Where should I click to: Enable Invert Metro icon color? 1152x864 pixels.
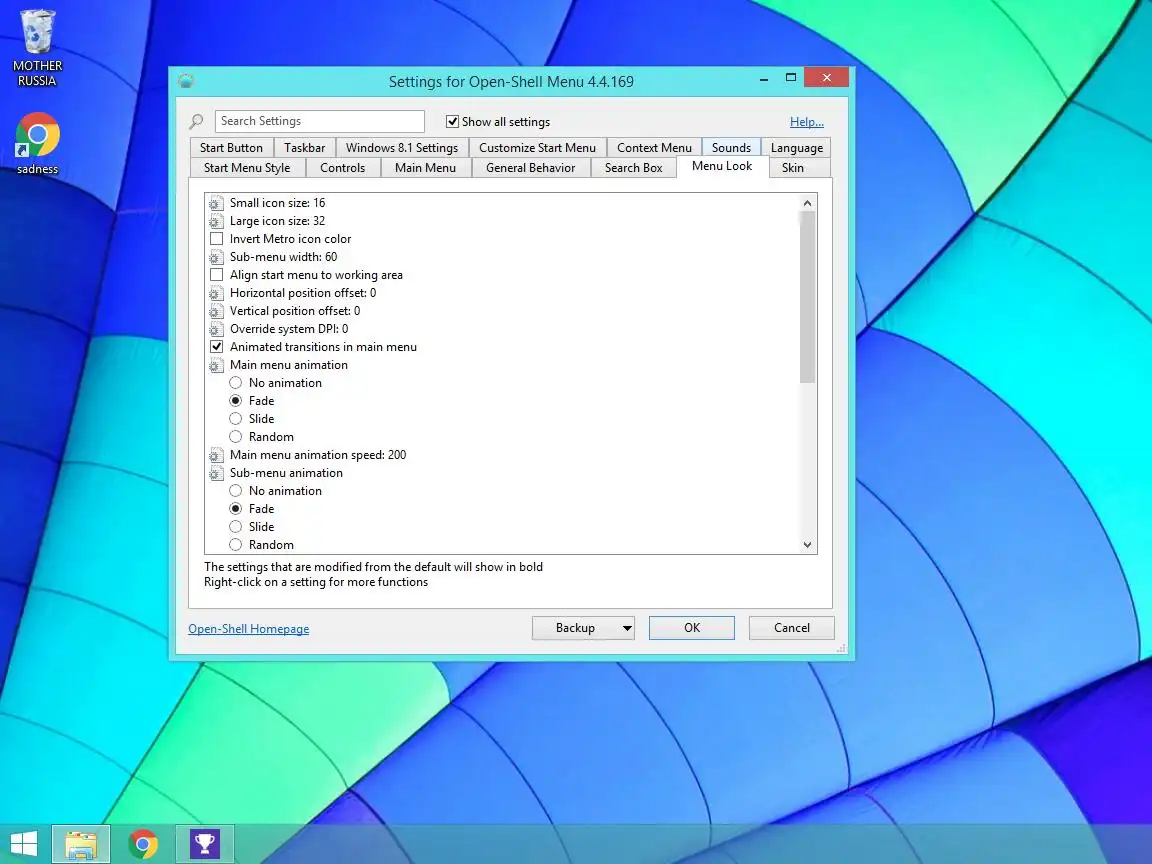pos(217,239)
